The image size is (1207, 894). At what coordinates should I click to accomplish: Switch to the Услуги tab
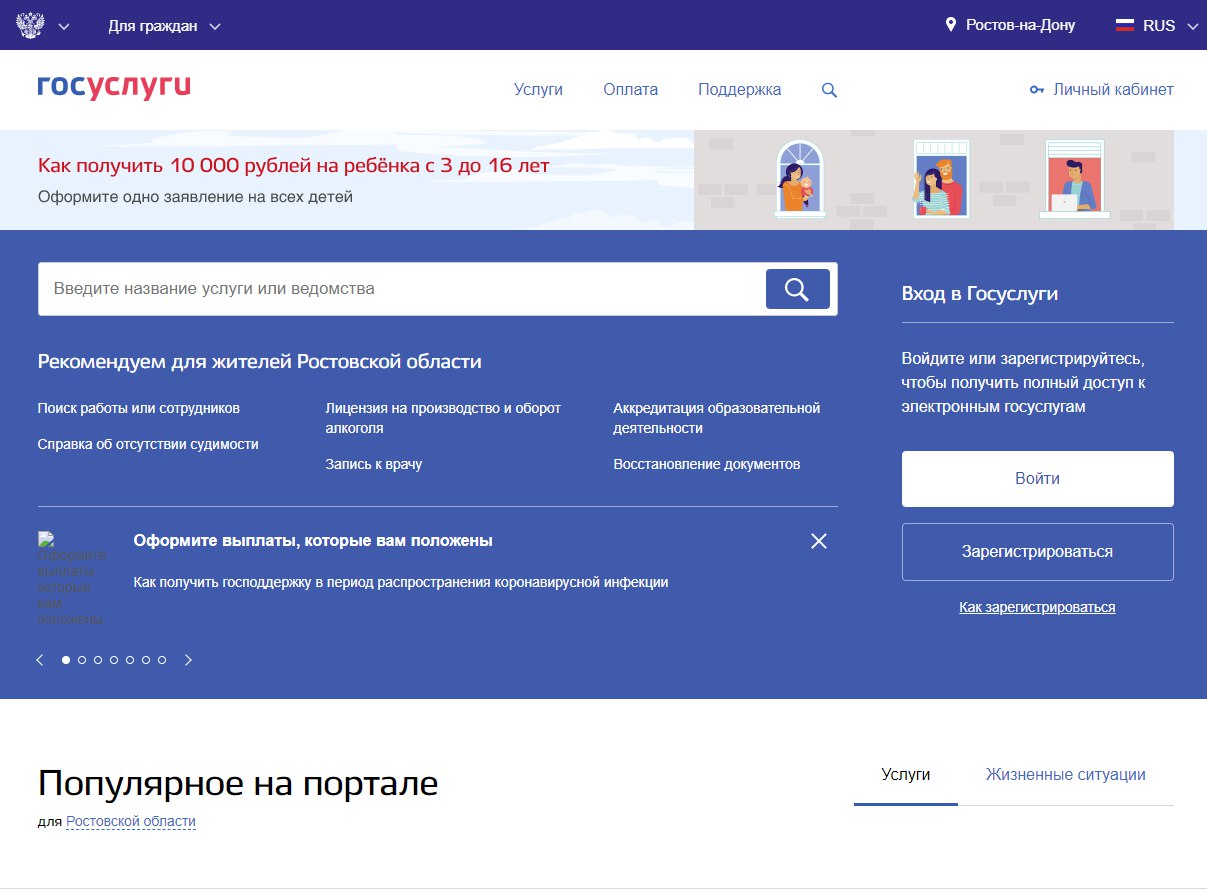tap(906, 775)
